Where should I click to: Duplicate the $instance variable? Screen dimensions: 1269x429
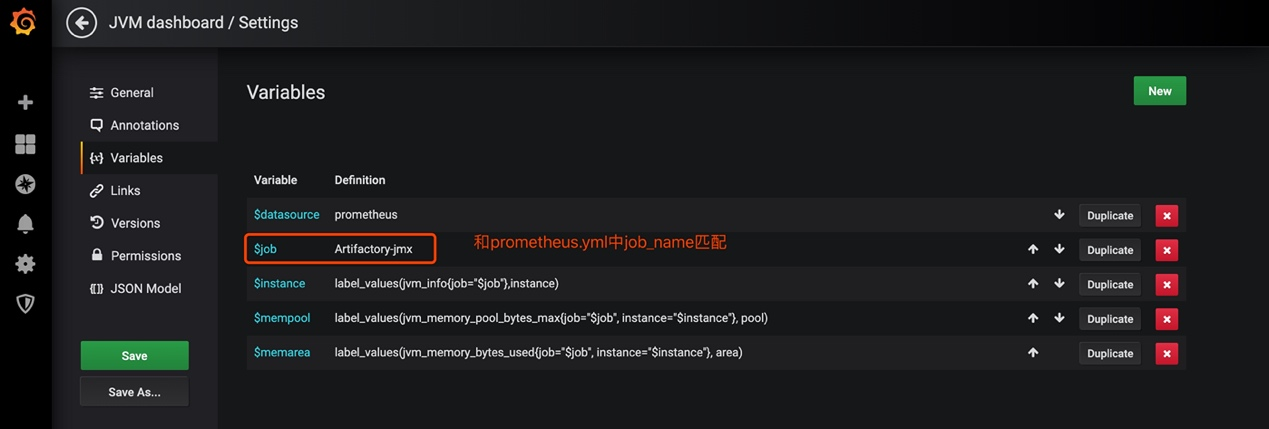[1109, 285]
